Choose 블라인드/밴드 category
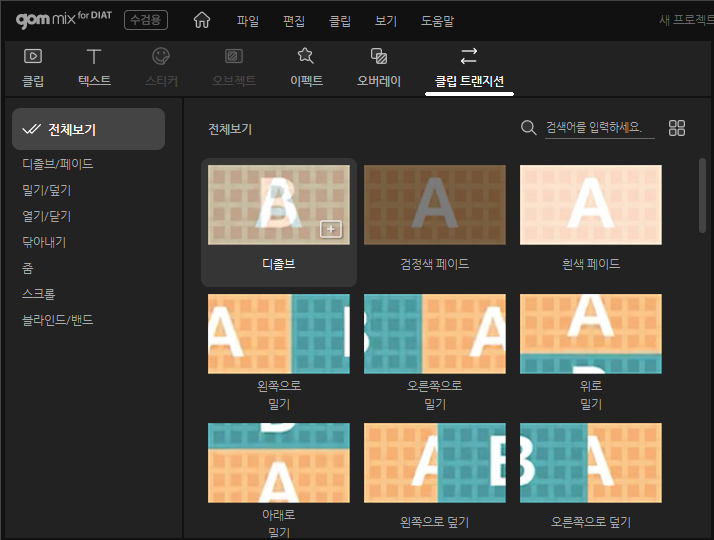This screenshot has width=714, height=540. tap(58, 320)
